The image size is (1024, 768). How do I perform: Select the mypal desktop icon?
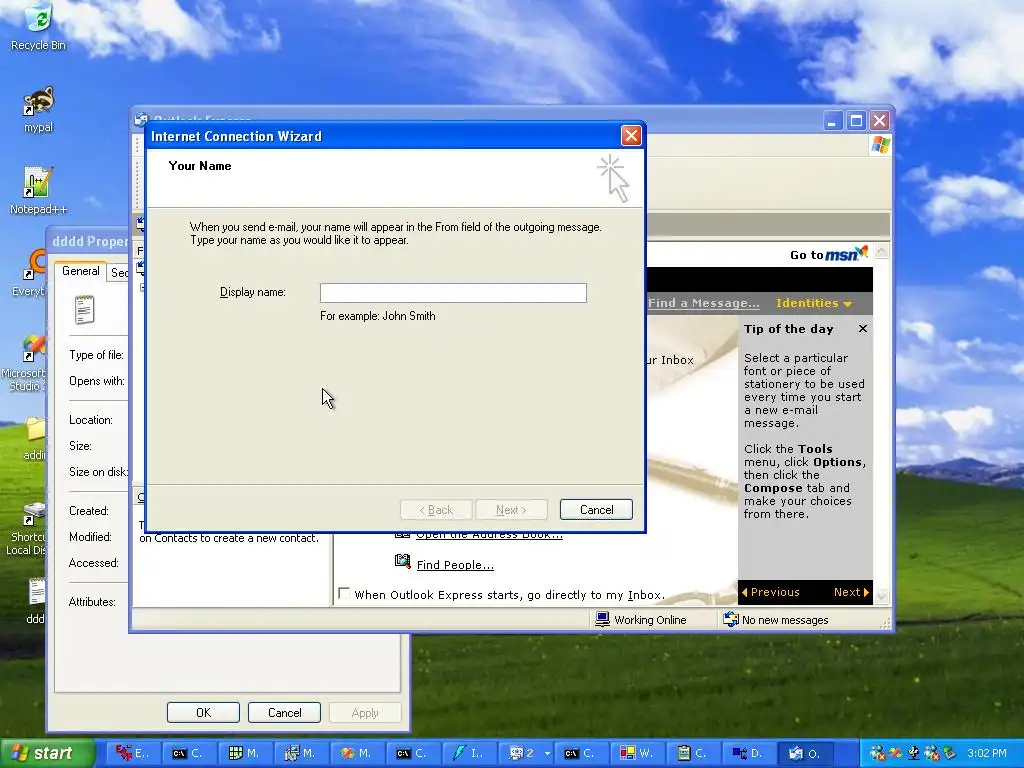[x=39, y=109]
